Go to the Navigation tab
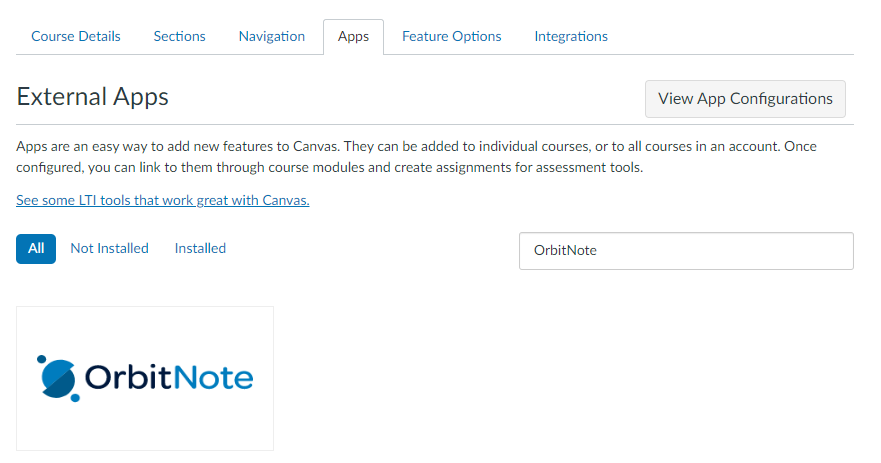The width and height of the screenshot is (881, 463). (272, 36)
